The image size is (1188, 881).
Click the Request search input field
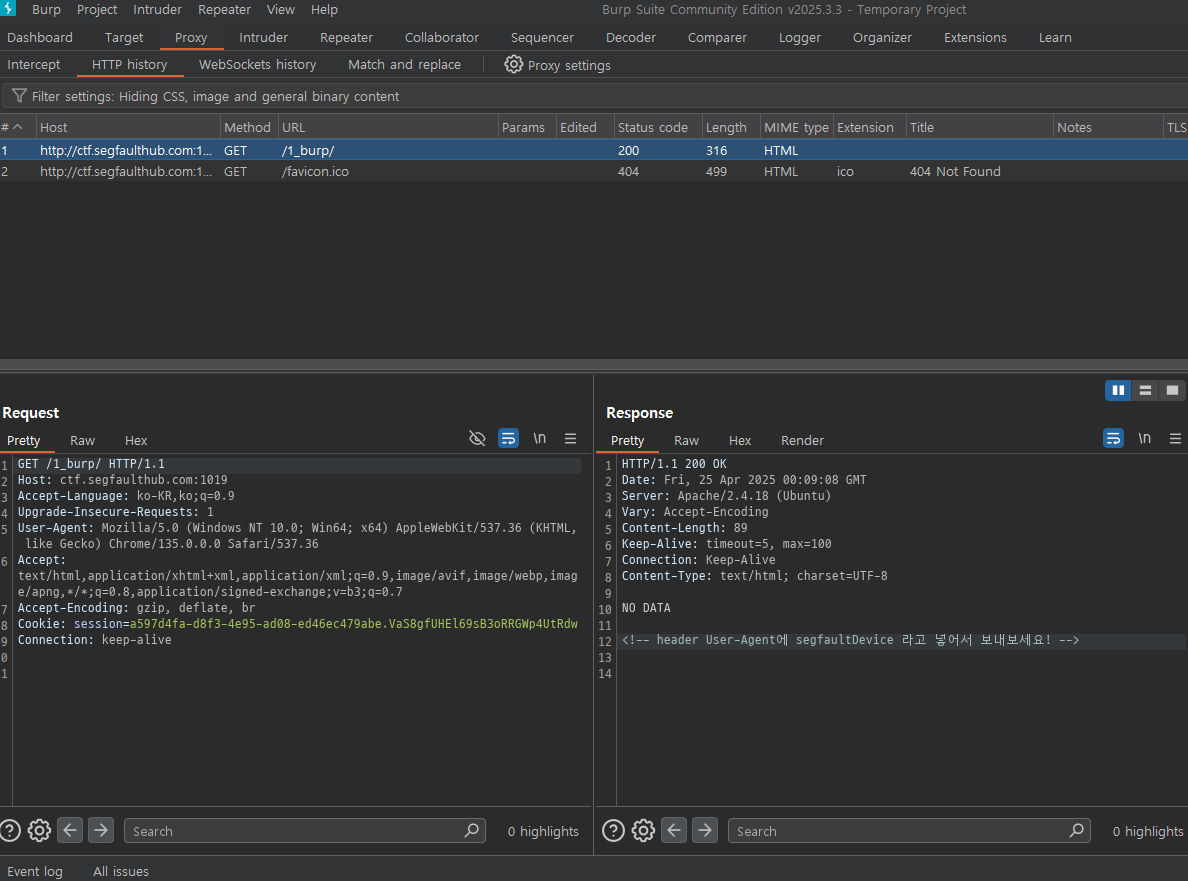click(305, 830)
